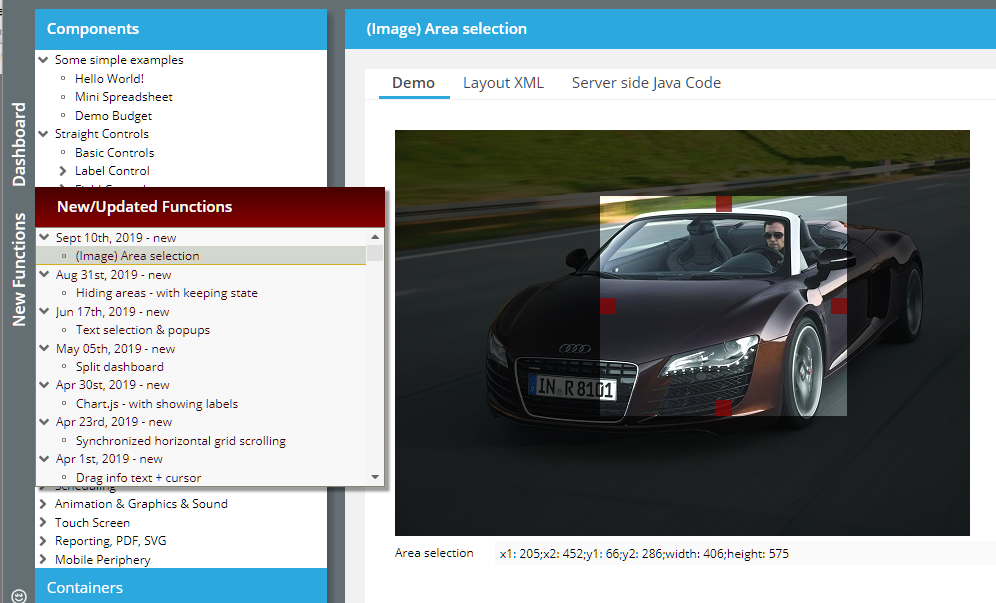Click the bottom red selection handle
This screenshot has width=996, height=603.
pos(724,407)
